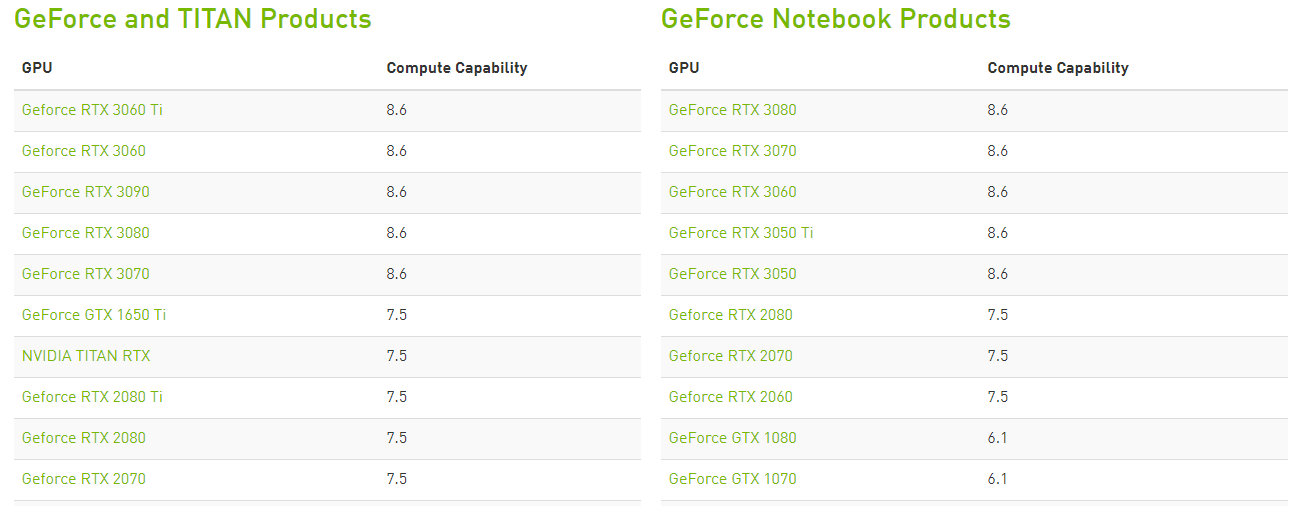This screenshot has height=506, width=1294.
Task: Open GeForce RTX 3080 in Notebook Products table
Action: (x=733, y=110)
